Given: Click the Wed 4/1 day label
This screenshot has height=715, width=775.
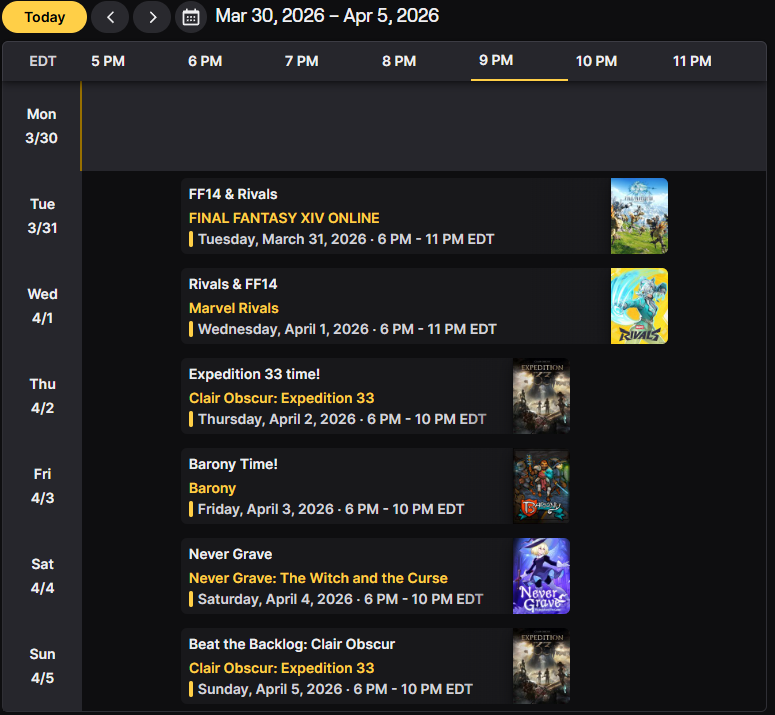Looking at the screenshot, I should pyautogui.click(x=42, y=306).
